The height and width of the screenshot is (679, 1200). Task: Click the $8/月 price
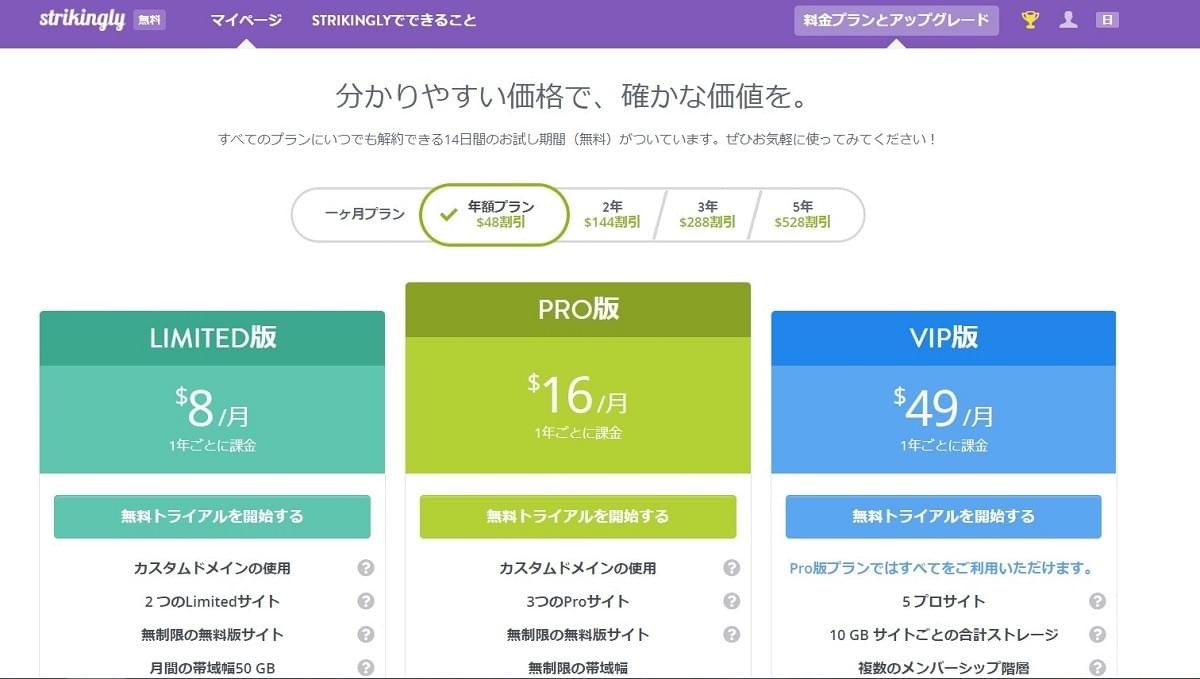(212, 407)
